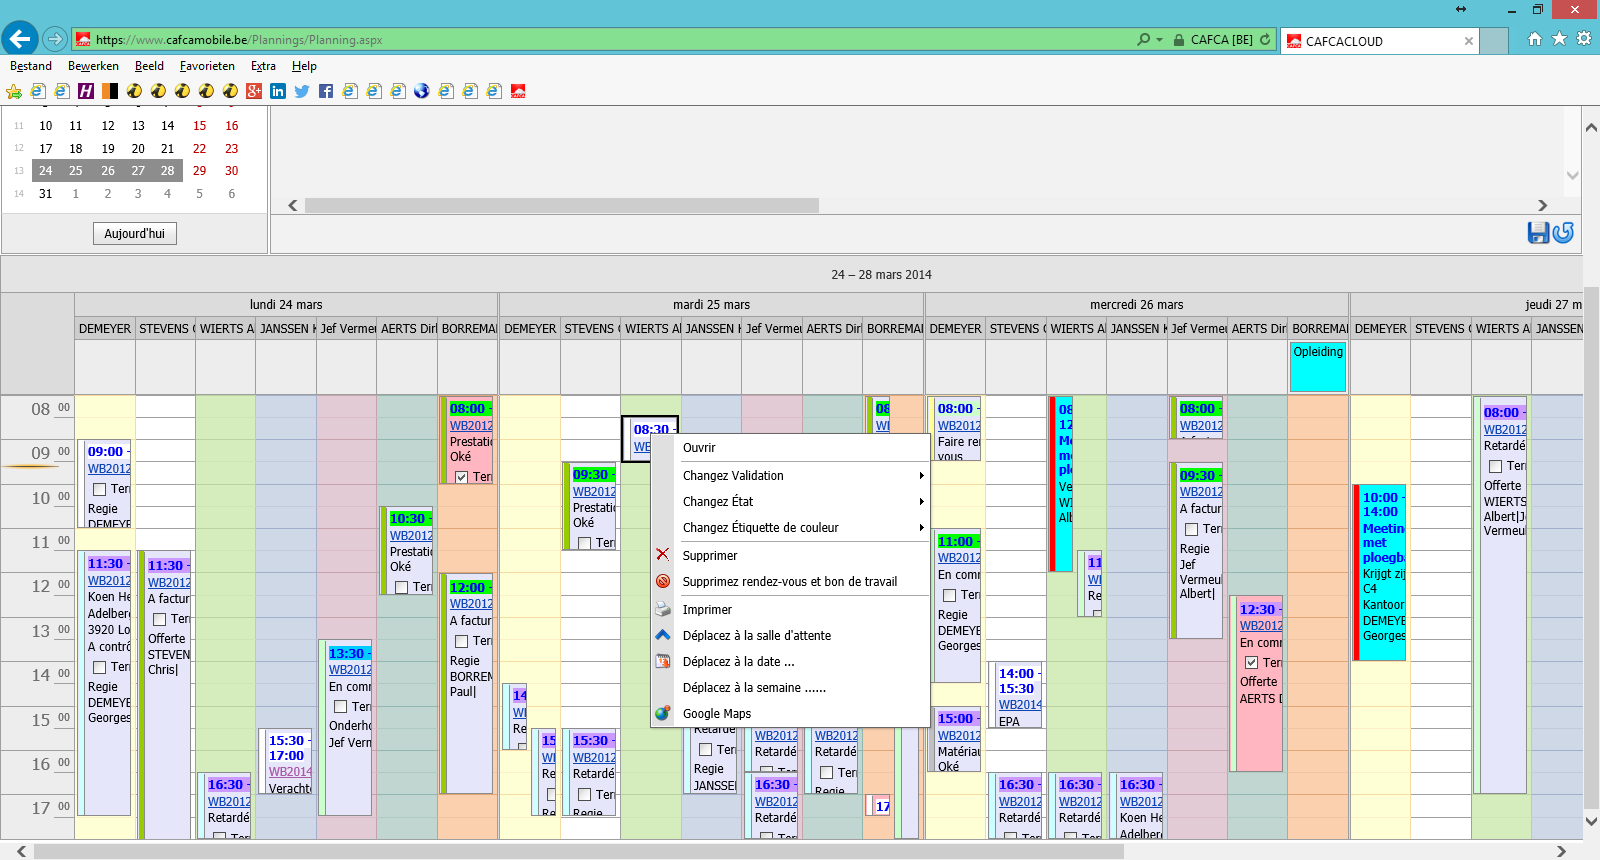1600x860 pixels.
Task: Click the browser forward arrow
Action: tap(55, 40)
